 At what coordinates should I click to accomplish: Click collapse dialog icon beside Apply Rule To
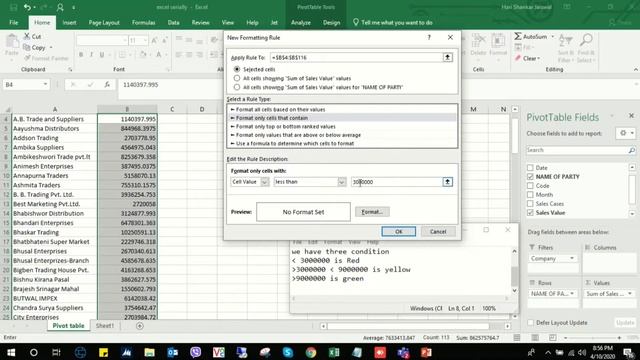(447, 58)
